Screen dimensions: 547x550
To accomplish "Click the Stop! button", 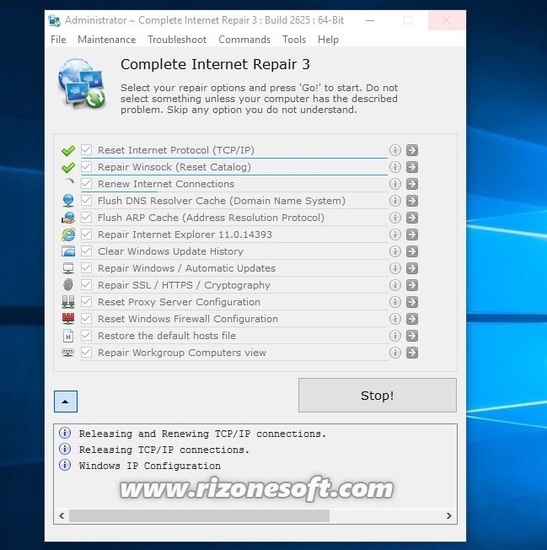I will click(x=377, y=395).
